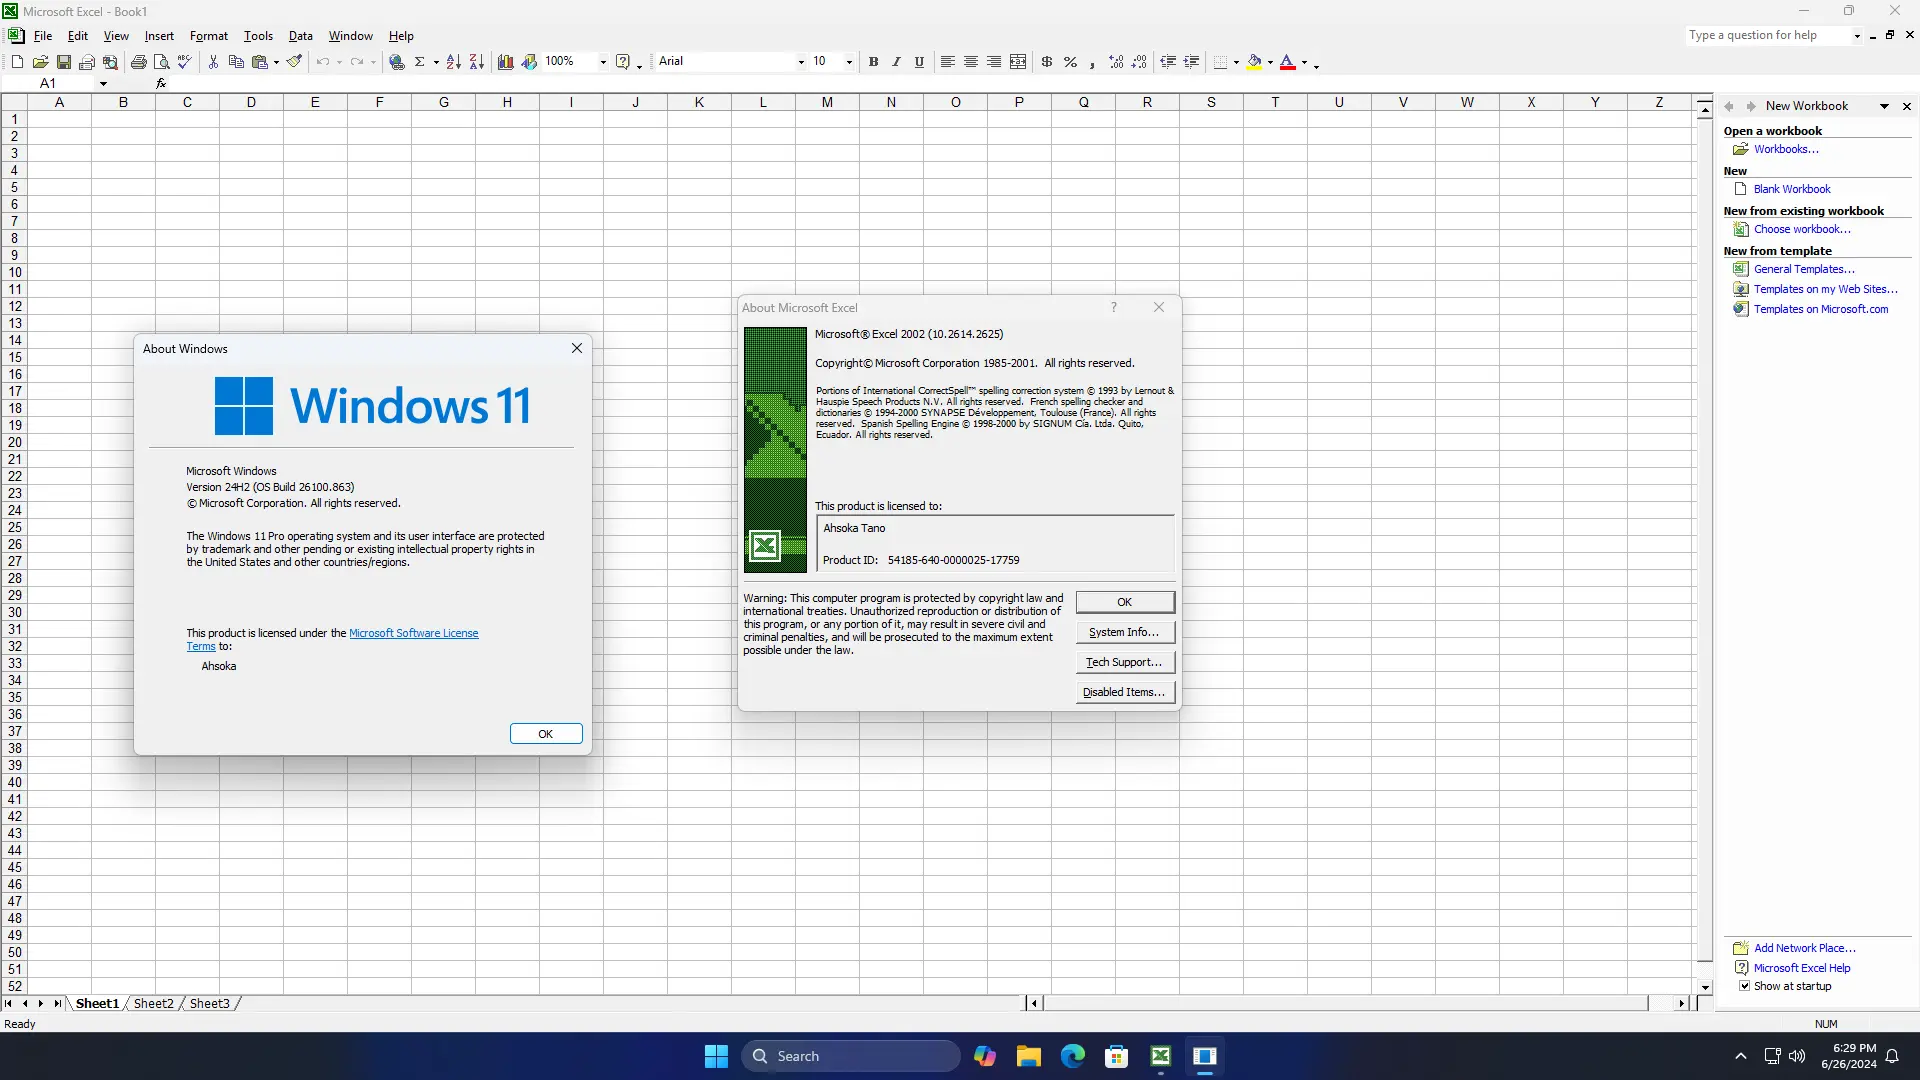The image size is (1920, 1080).
Task: Click the Cut scissors icon
Action: point(213,62)
